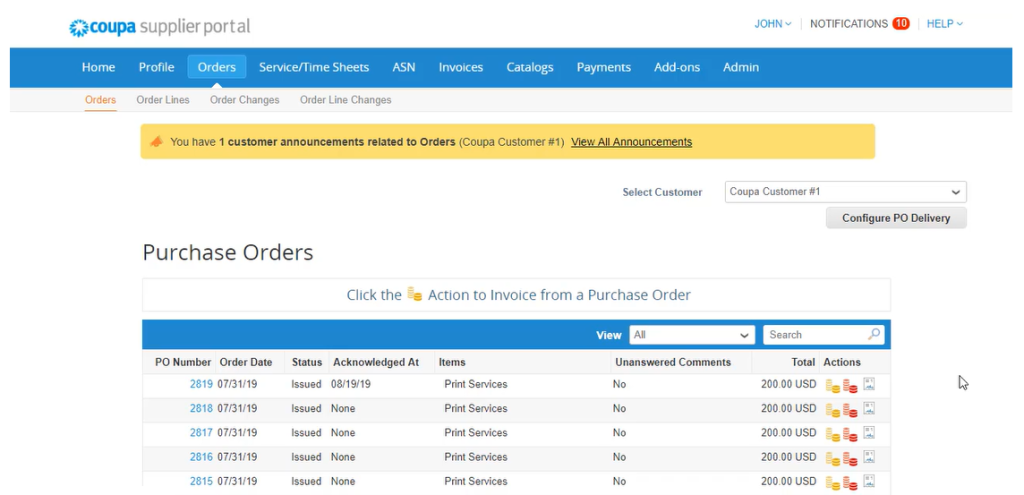Click the Coupa supplier portal logo
The width and height of the screenshot is (1024, 495).
coord(160,27)
